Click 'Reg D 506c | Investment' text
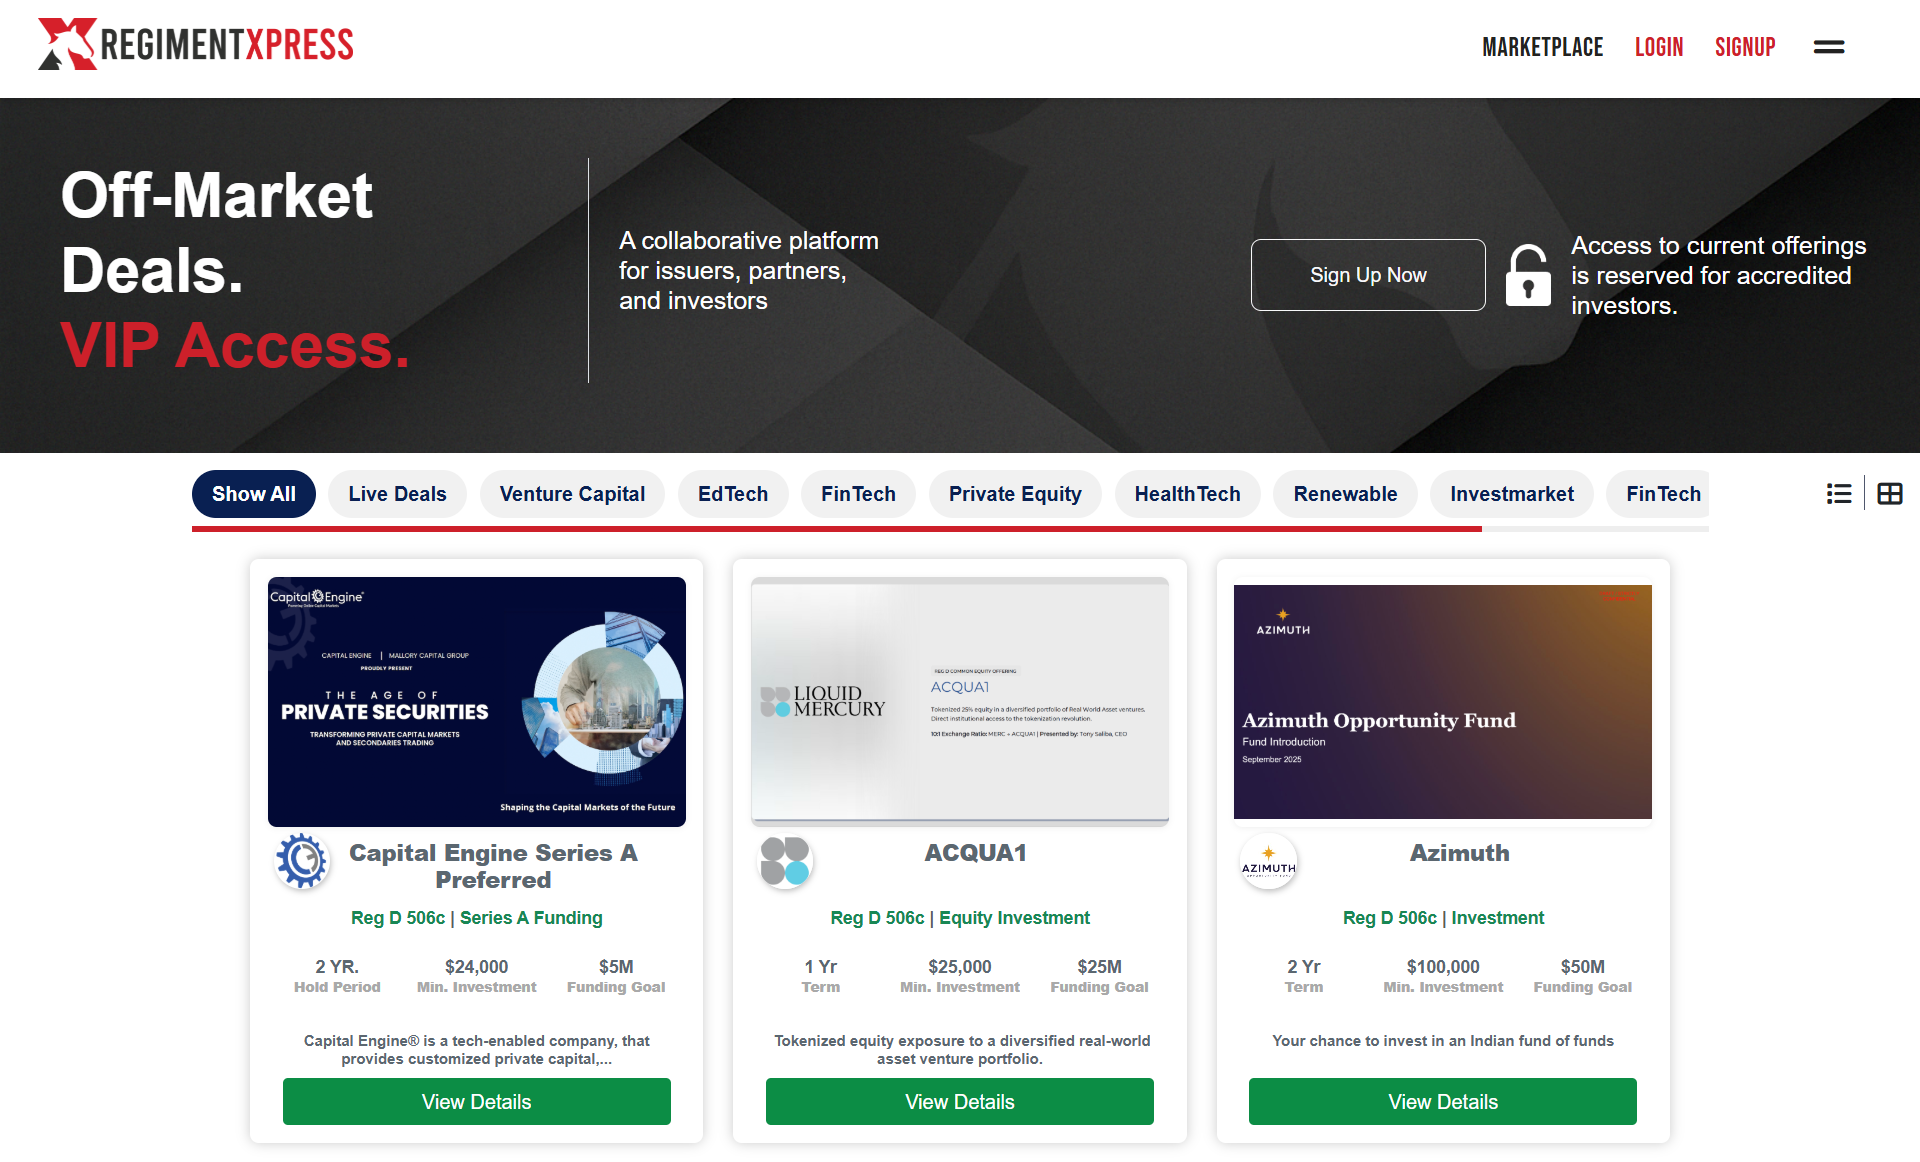The image size is (1920, 1162). tap(1443, 918)
